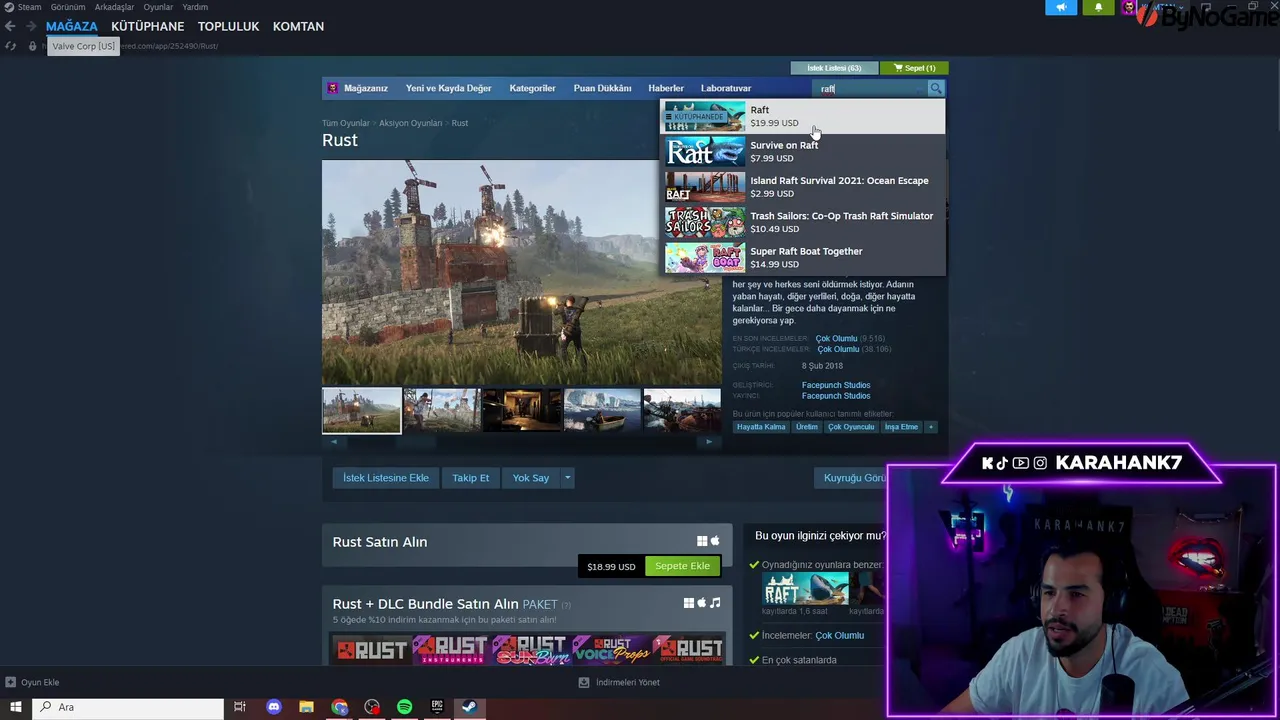The width and height of the screenshot is (1280, 720).
Task: Click the Oyun Ekle plus icon
Action: pos(10,682)
